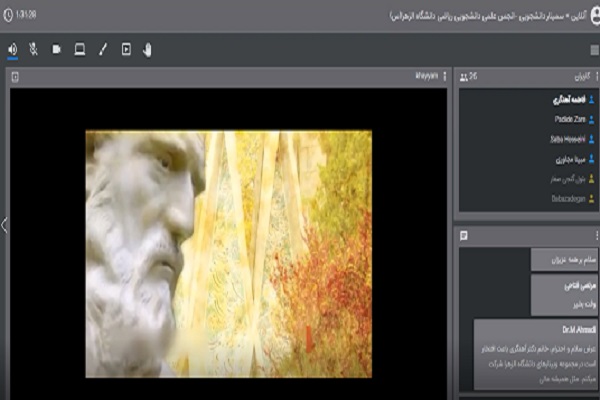Open the users panel three-dot menu
This screenshot has height=400, width=600.
pyautogui.click(x=597, y=77)
